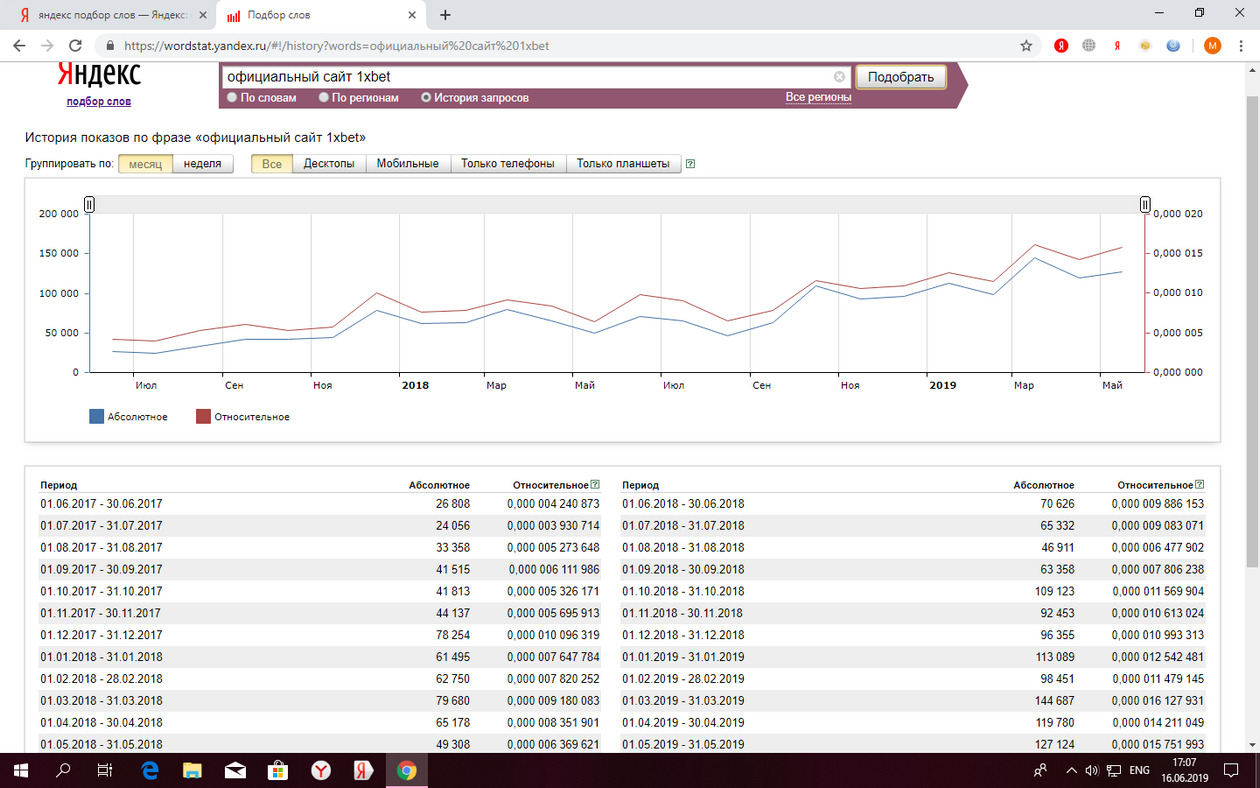
Task: Open Task View on the taskbar
Action: (x=104, y=771)
